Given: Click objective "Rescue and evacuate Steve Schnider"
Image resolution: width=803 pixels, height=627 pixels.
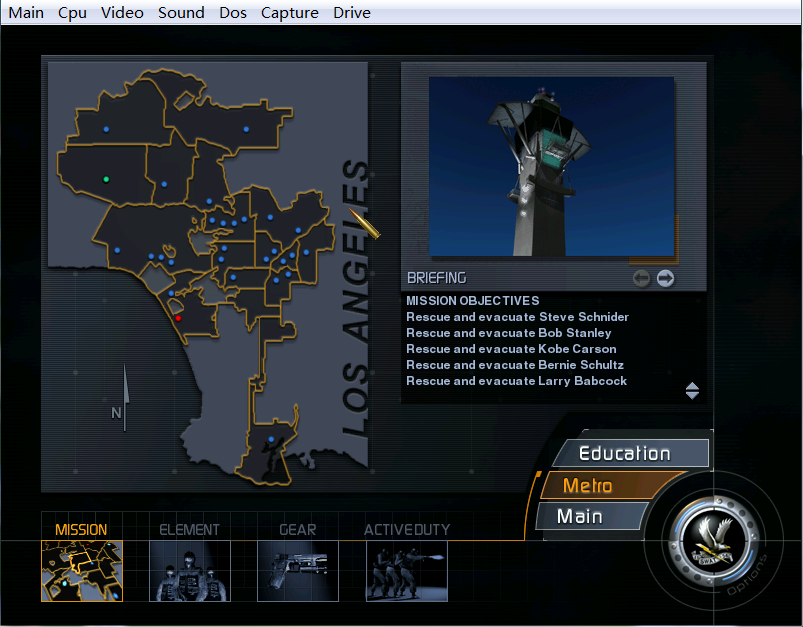Looking at the screenshot, I should pos(517,317).
